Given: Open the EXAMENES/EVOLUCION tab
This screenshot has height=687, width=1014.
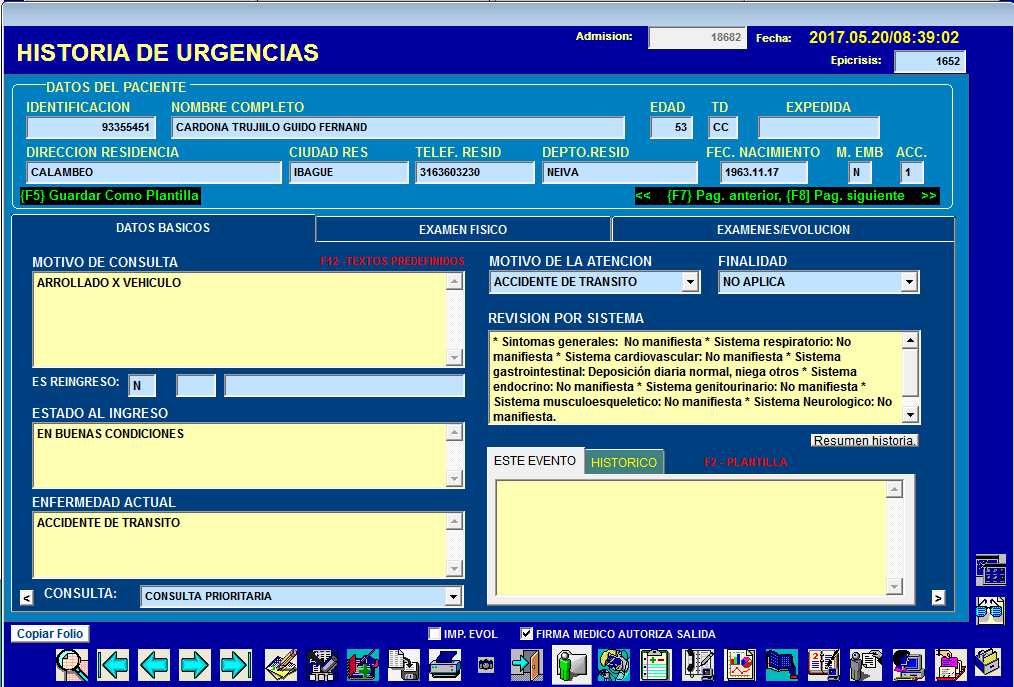Looking at the screenshot, I should click(x=783, y=230).
